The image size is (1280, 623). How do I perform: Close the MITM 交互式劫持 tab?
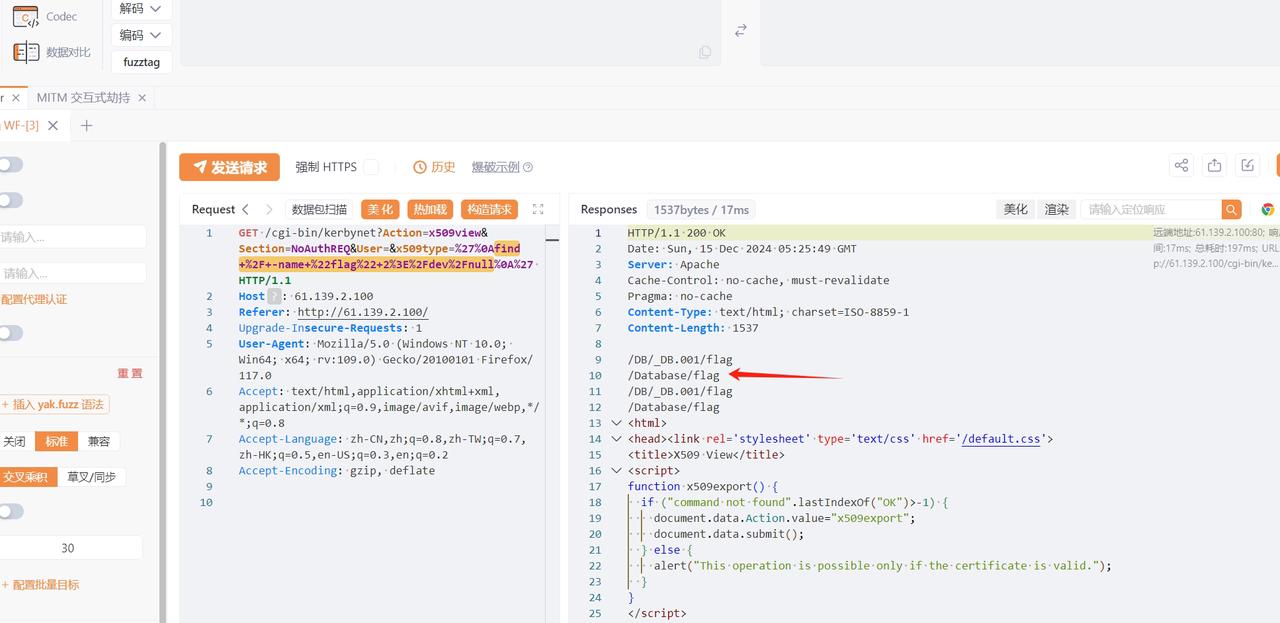point(142,98)
